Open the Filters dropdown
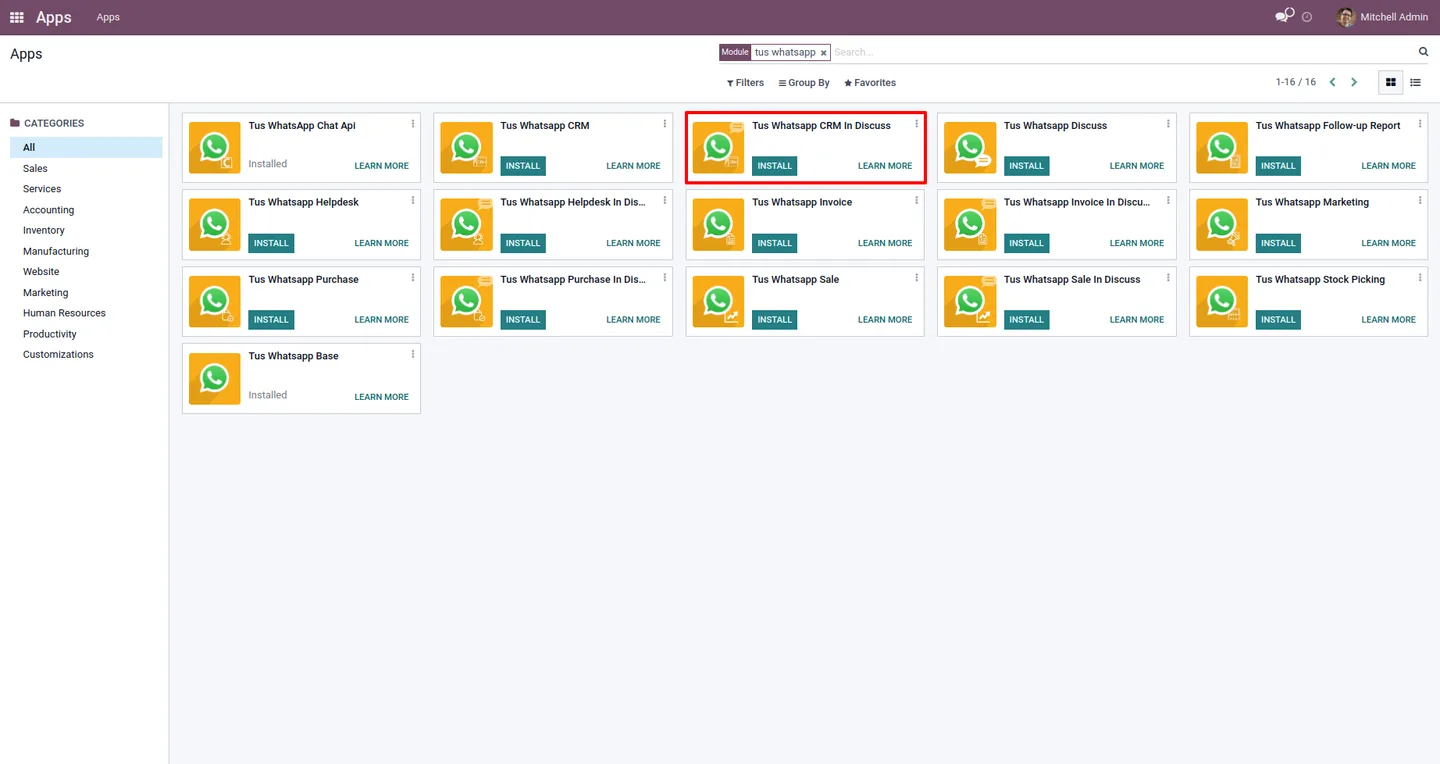This screenshot has width=1440, height=764. (x=745, y=83)
